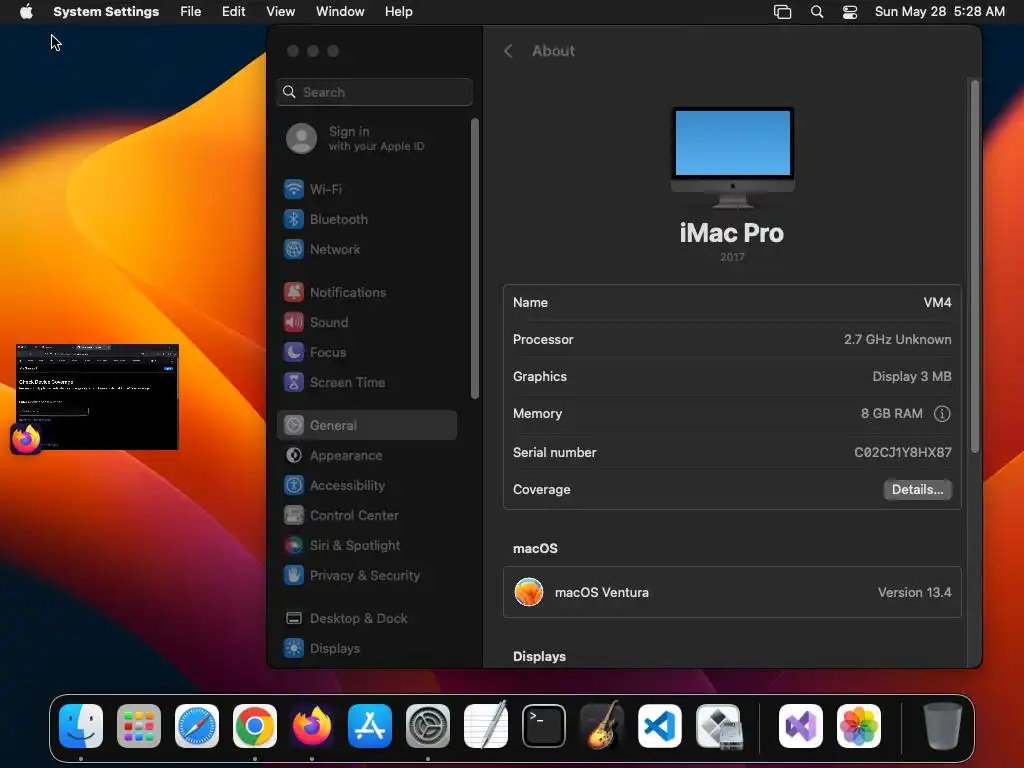Open the Edit menu
Image resolution: width=1024 pixels, height=768 pixels.
pyautogui.click(x=233, y=12)
